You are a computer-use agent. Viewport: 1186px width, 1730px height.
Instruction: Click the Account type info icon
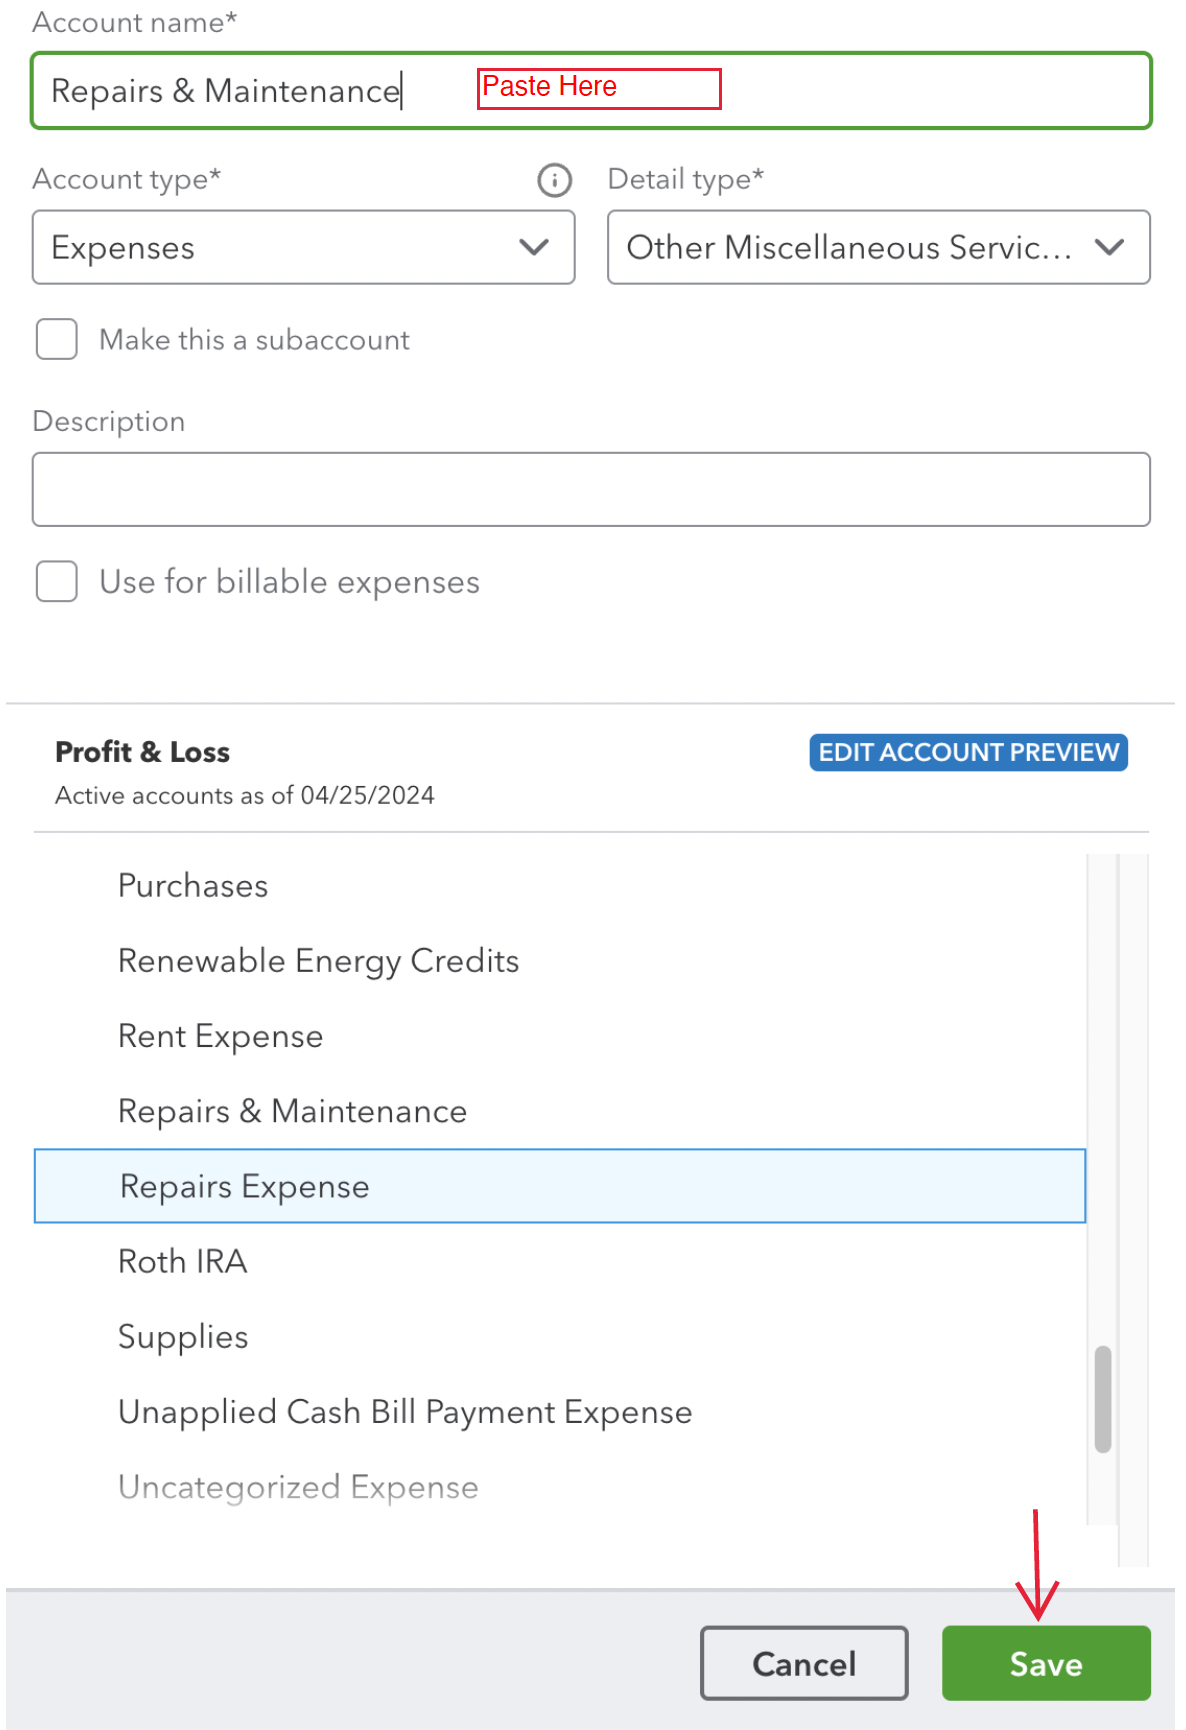tap(553, 180)
